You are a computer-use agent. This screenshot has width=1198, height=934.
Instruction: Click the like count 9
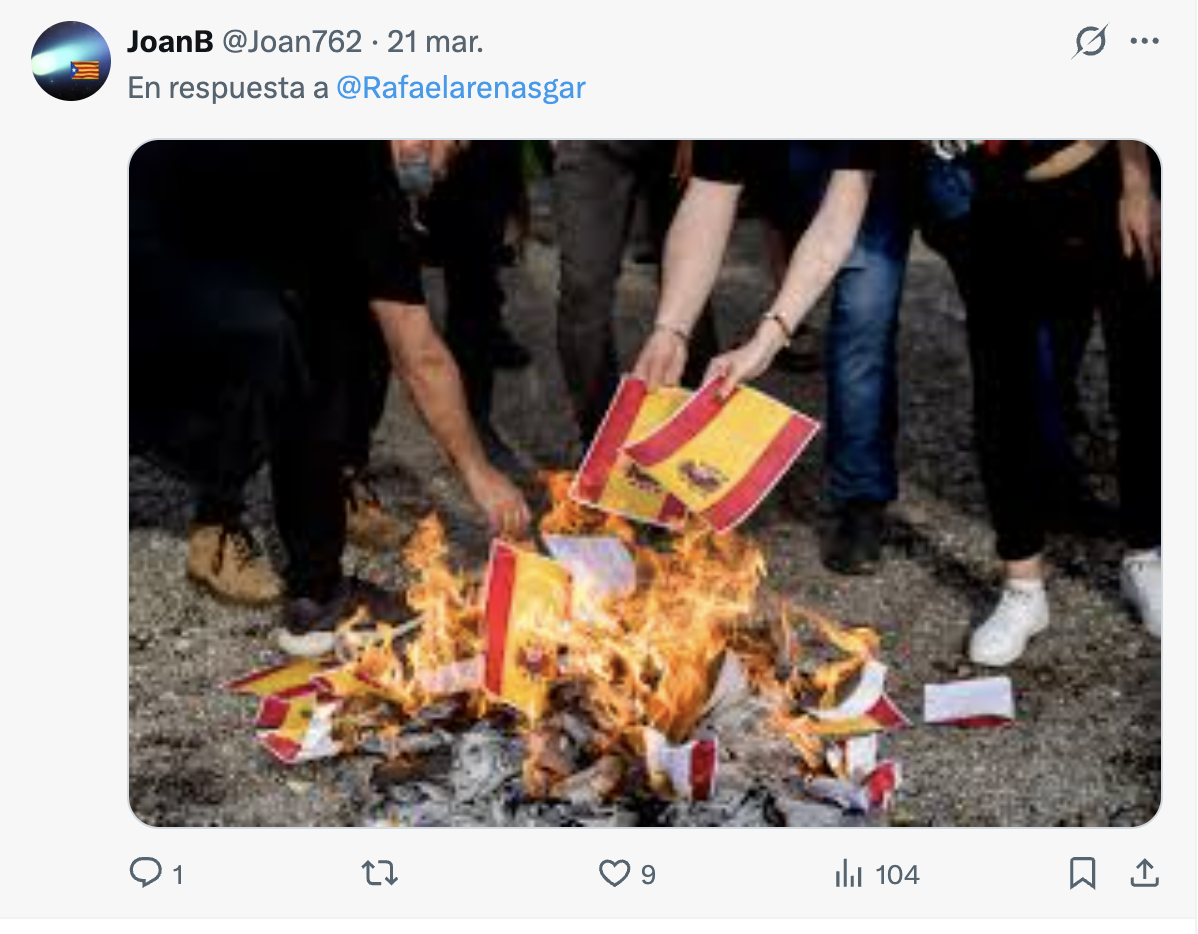[x=648, y=874]
